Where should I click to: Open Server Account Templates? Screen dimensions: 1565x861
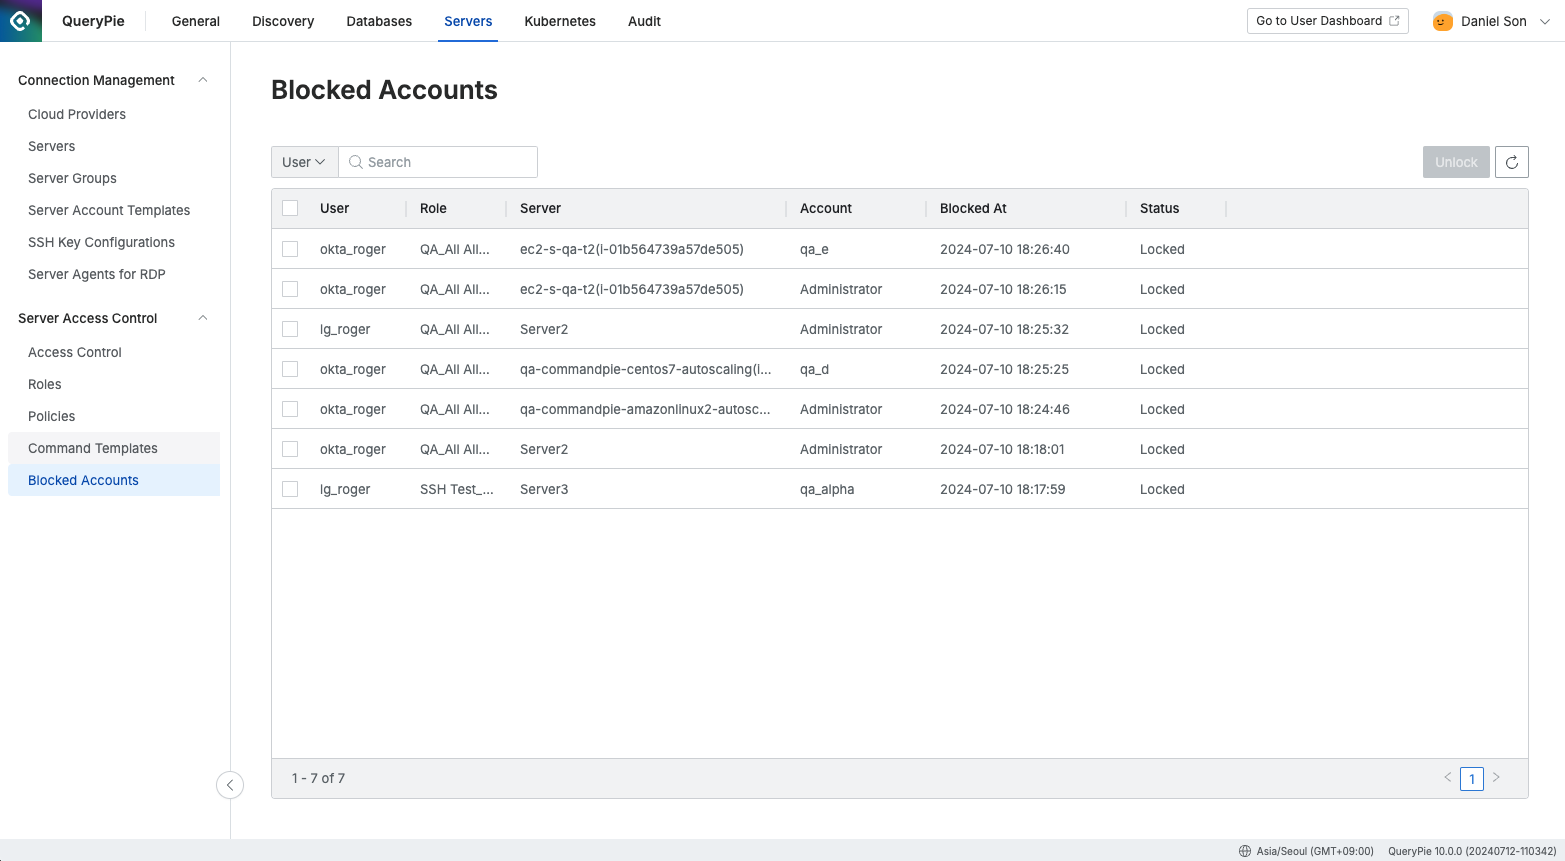coord(109,210)
